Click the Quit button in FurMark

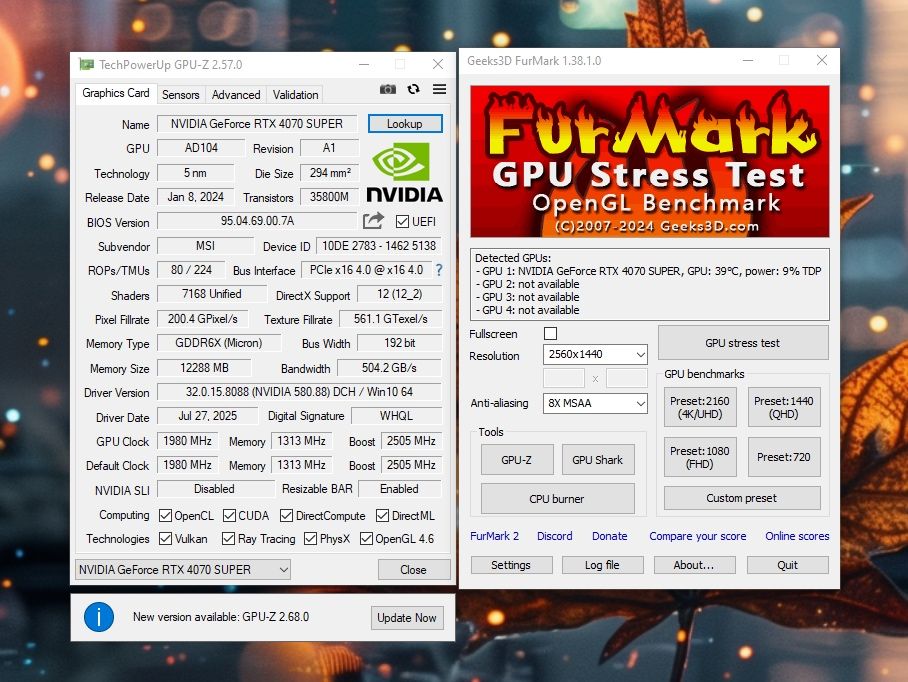click(788, 565)
